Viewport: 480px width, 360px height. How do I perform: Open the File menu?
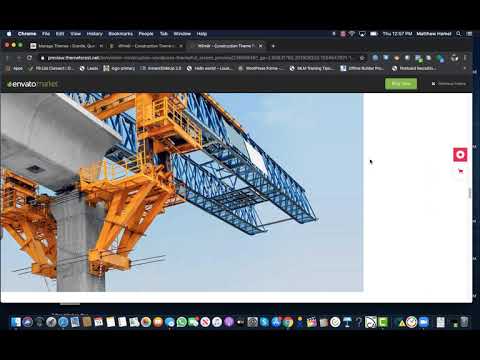[46, 34]
